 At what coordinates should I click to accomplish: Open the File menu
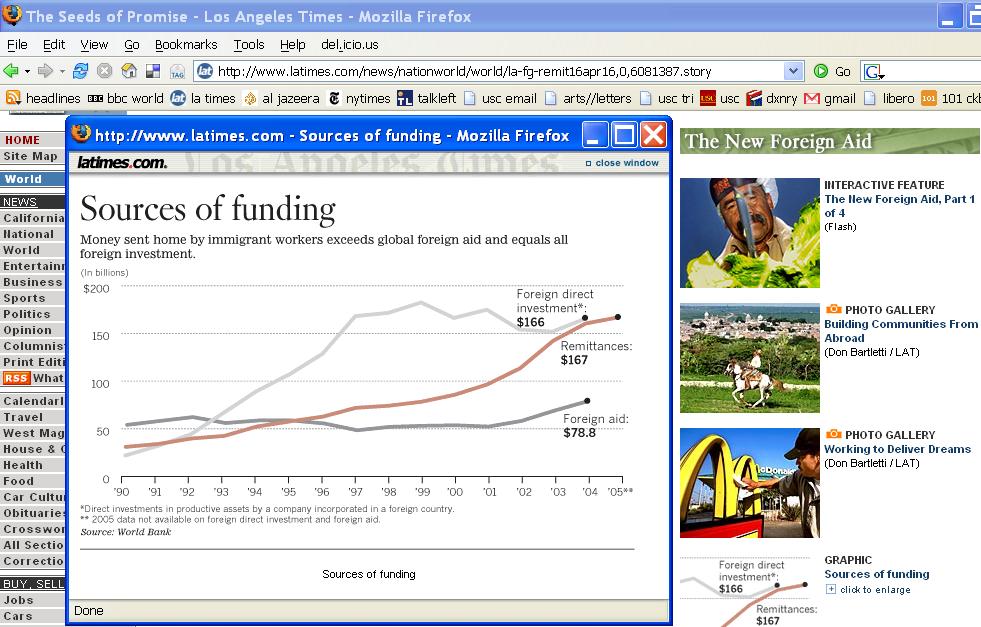(17, 44)
